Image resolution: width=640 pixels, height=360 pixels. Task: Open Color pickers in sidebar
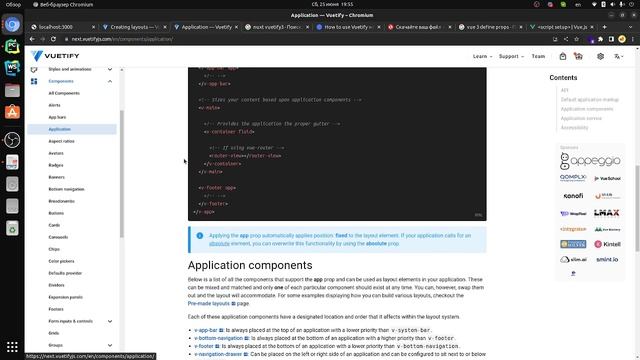tap(61, 261)
